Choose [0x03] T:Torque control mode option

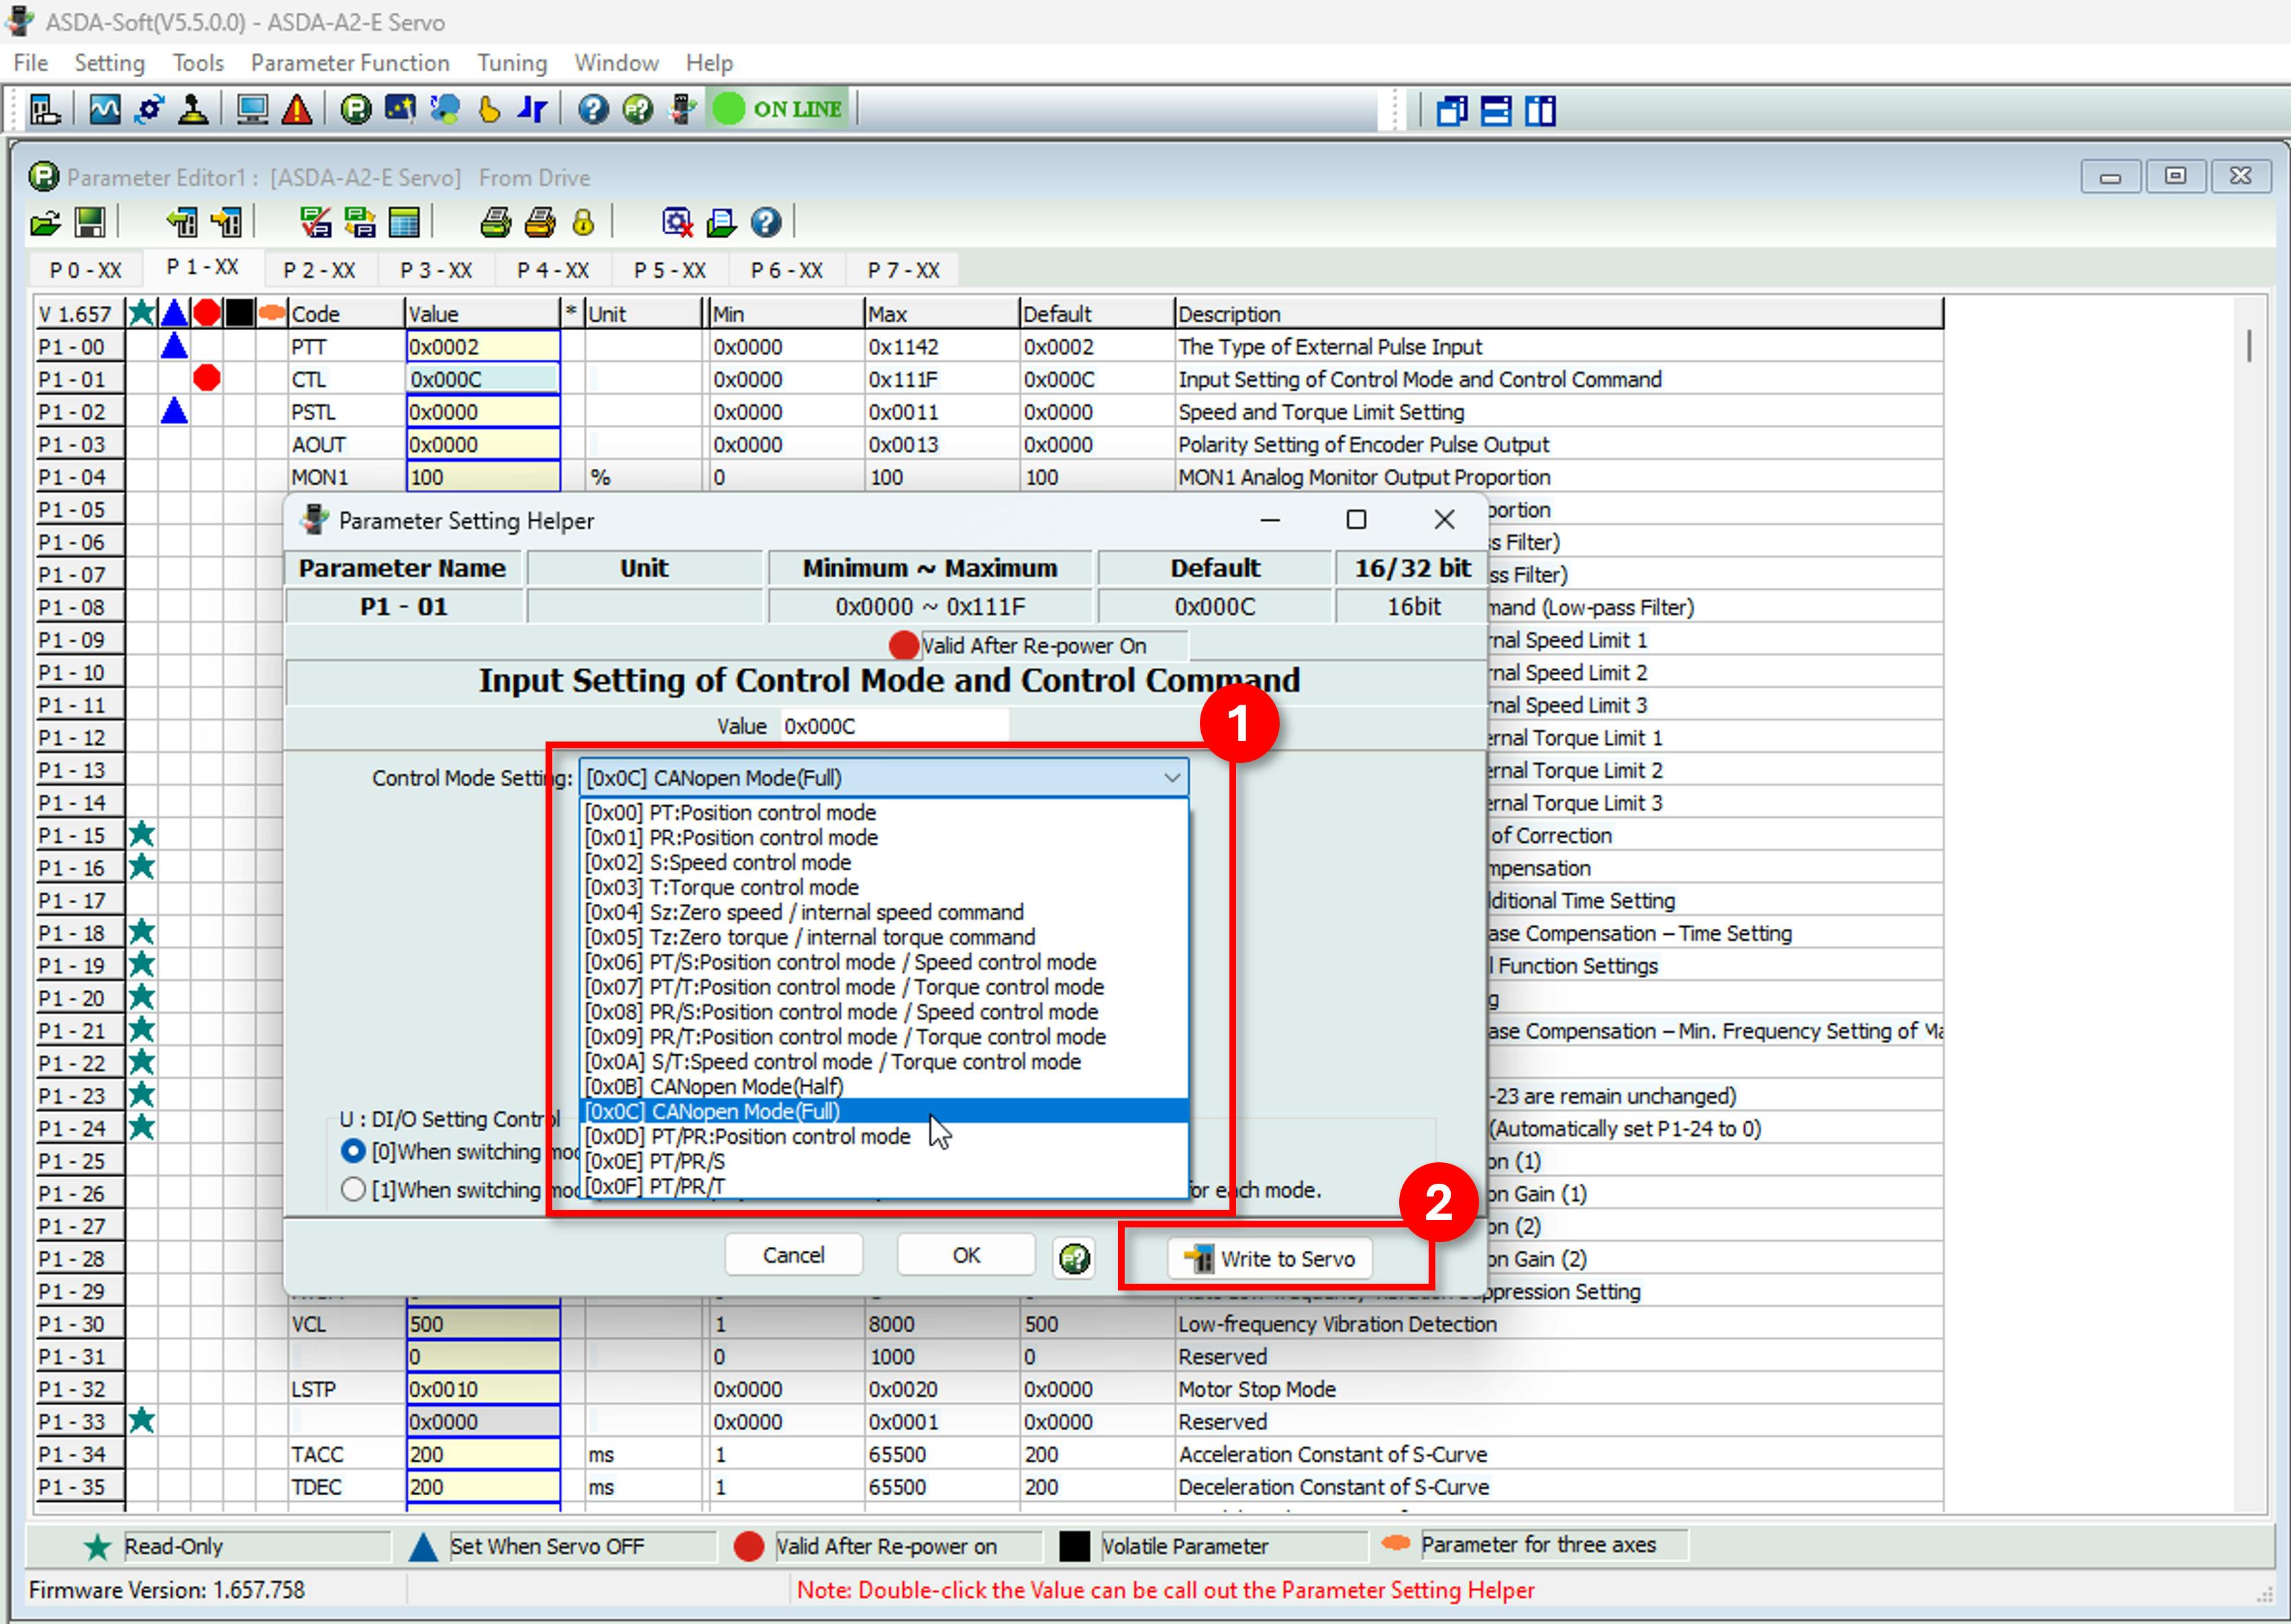point(884,887)
